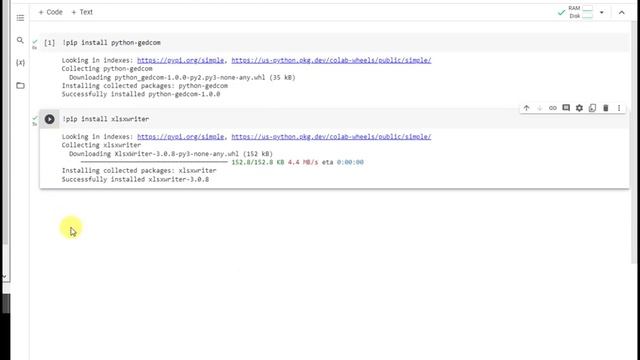Add a new Code cell

click(x=50, y=12)
